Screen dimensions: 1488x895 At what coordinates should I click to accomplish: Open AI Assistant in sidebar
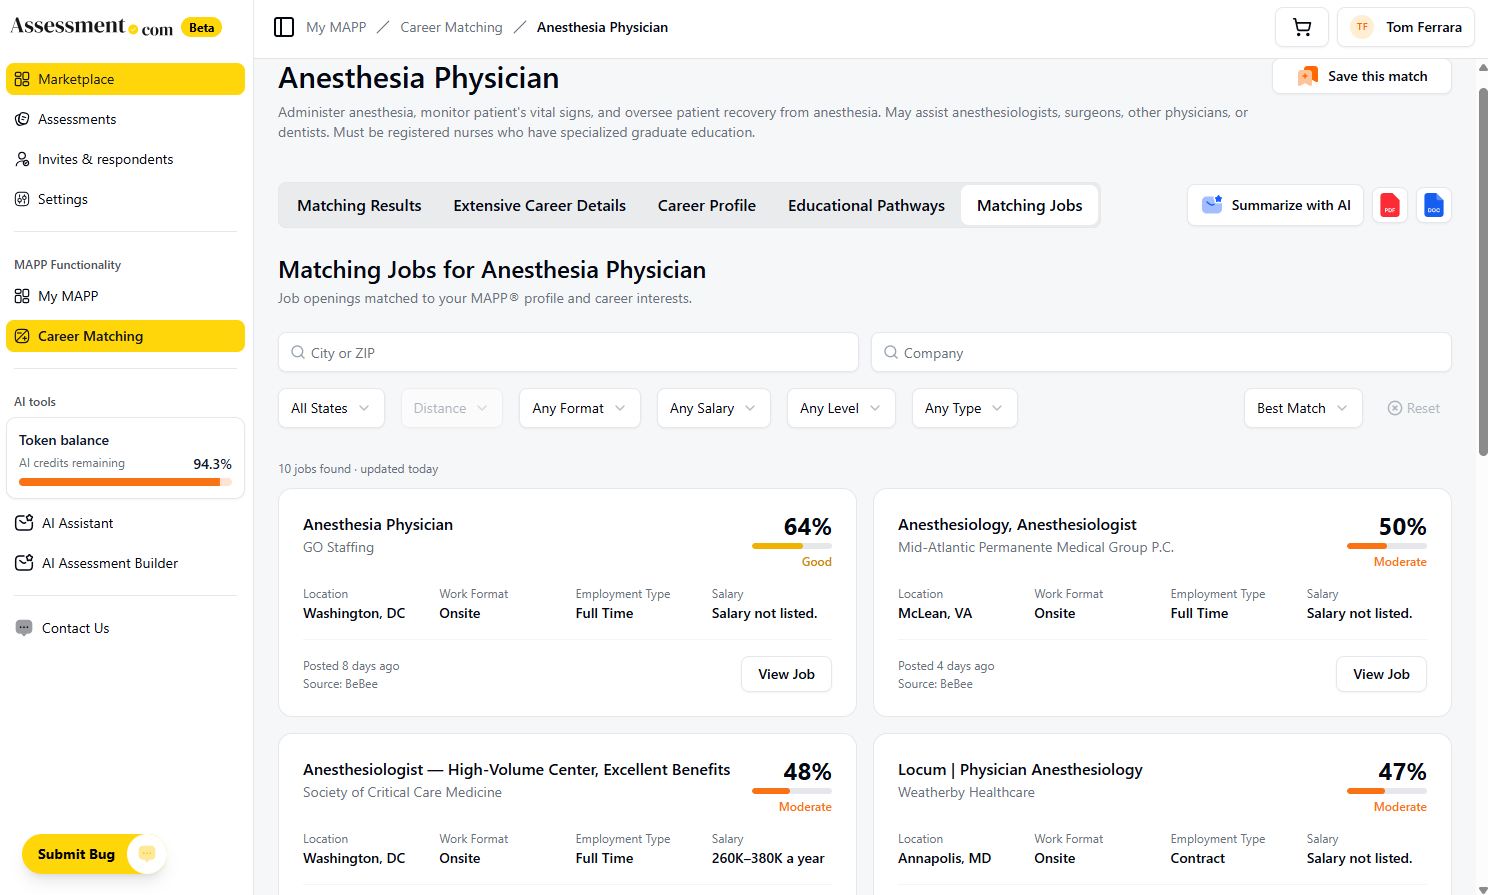[x=77, y=523]
